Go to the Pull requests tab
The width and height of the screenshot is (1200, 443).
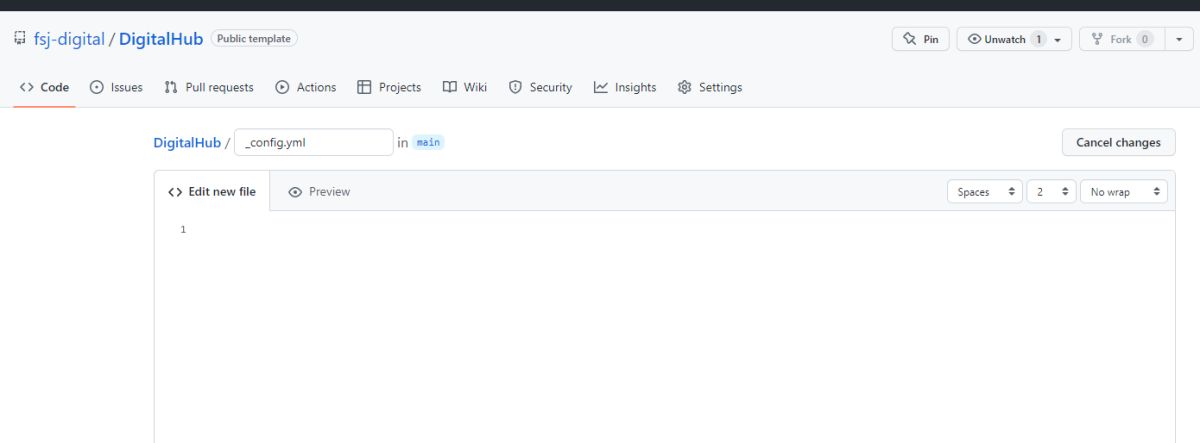209,87
